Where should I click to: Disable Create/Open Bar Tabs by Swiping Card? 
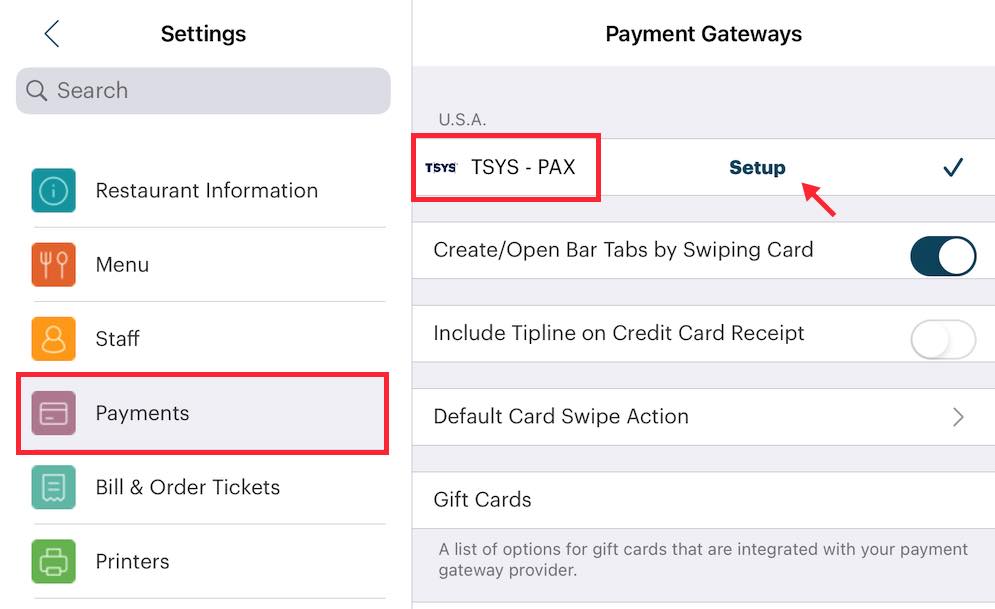943,255
